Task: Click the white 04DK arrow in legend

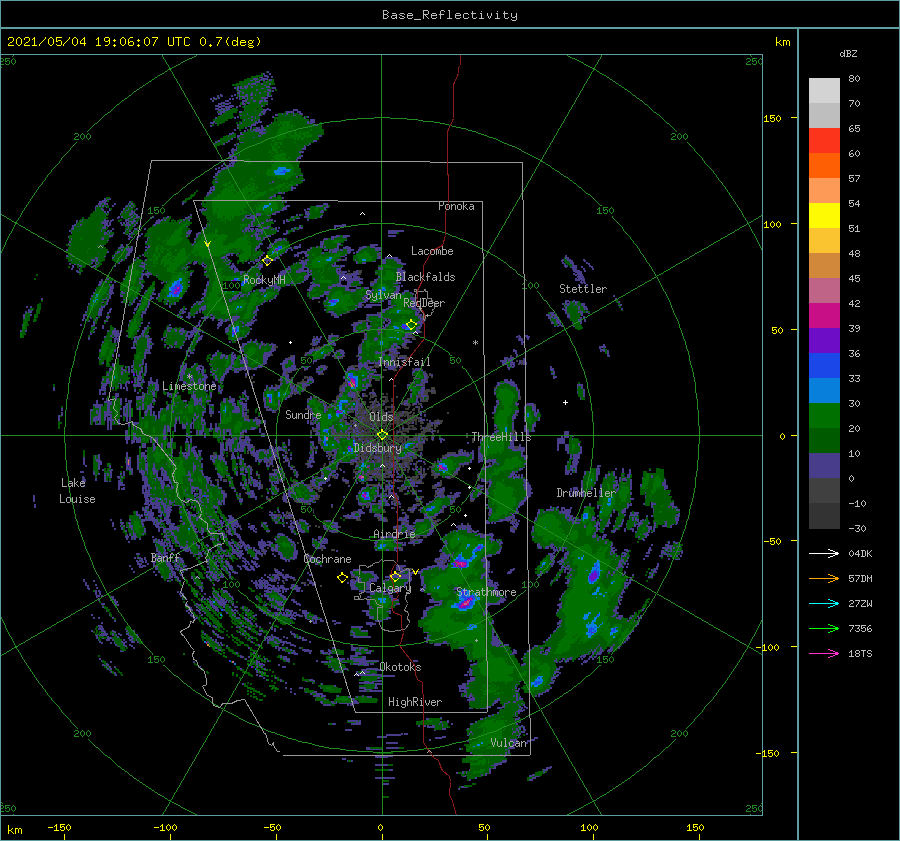Action: point(824,553)
